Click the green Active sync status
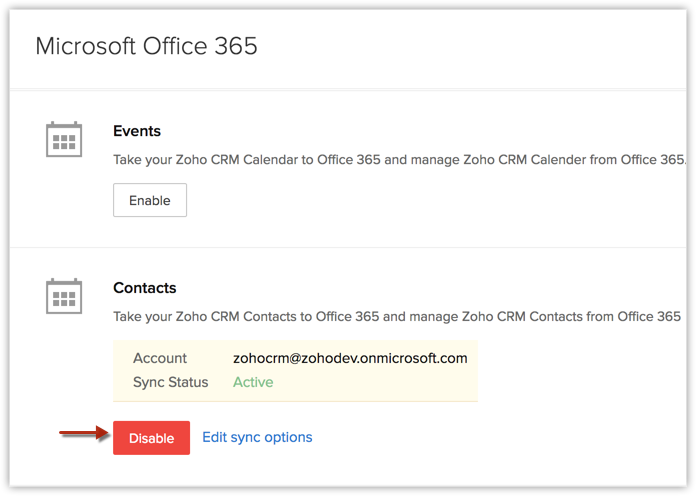This screenshot has width=696, height=496. (253, 382)
